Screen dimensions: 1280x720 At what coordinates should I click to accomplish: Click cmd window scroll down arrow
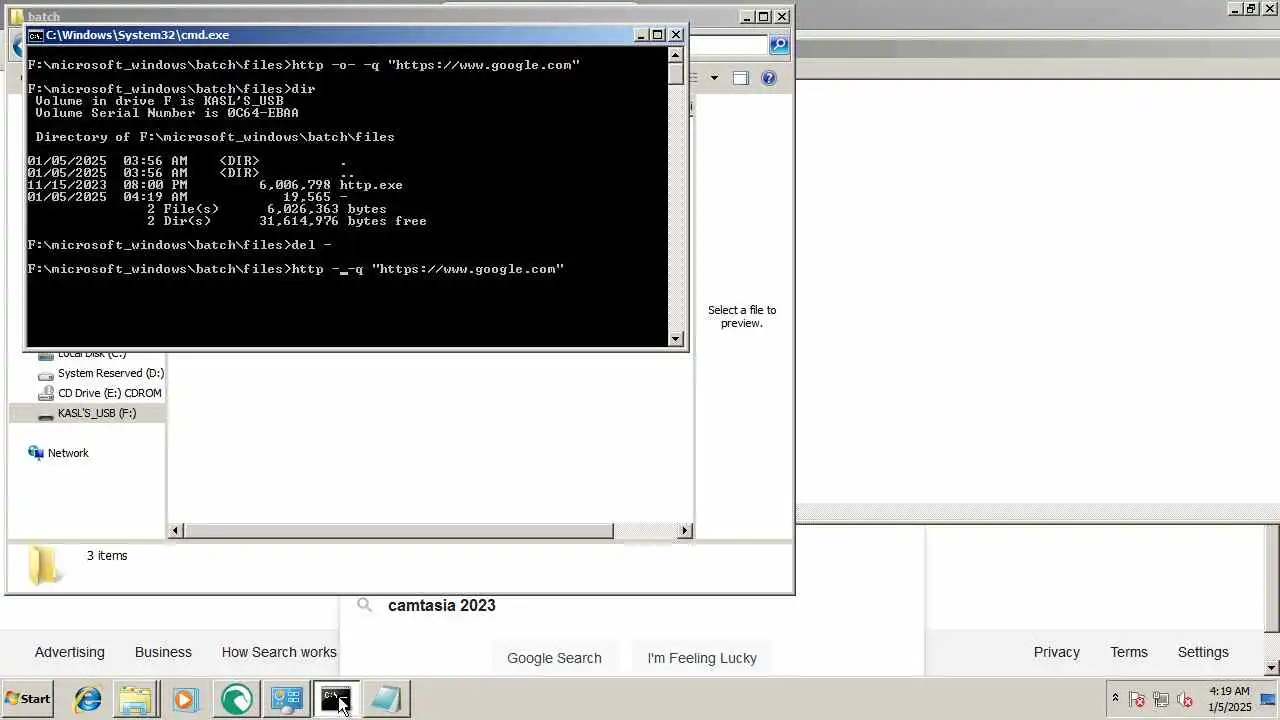coord(676,339)
